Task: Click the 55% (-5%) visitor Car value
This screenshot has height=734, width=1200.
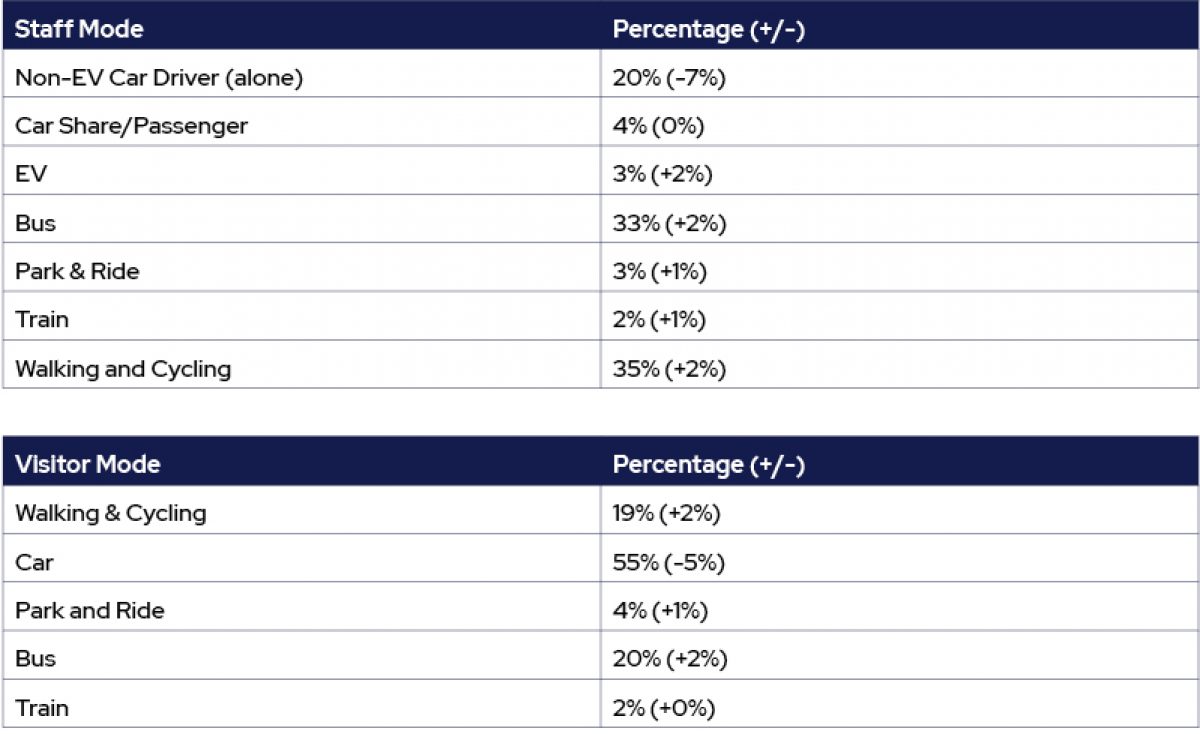Action: (x=669, y=562)
